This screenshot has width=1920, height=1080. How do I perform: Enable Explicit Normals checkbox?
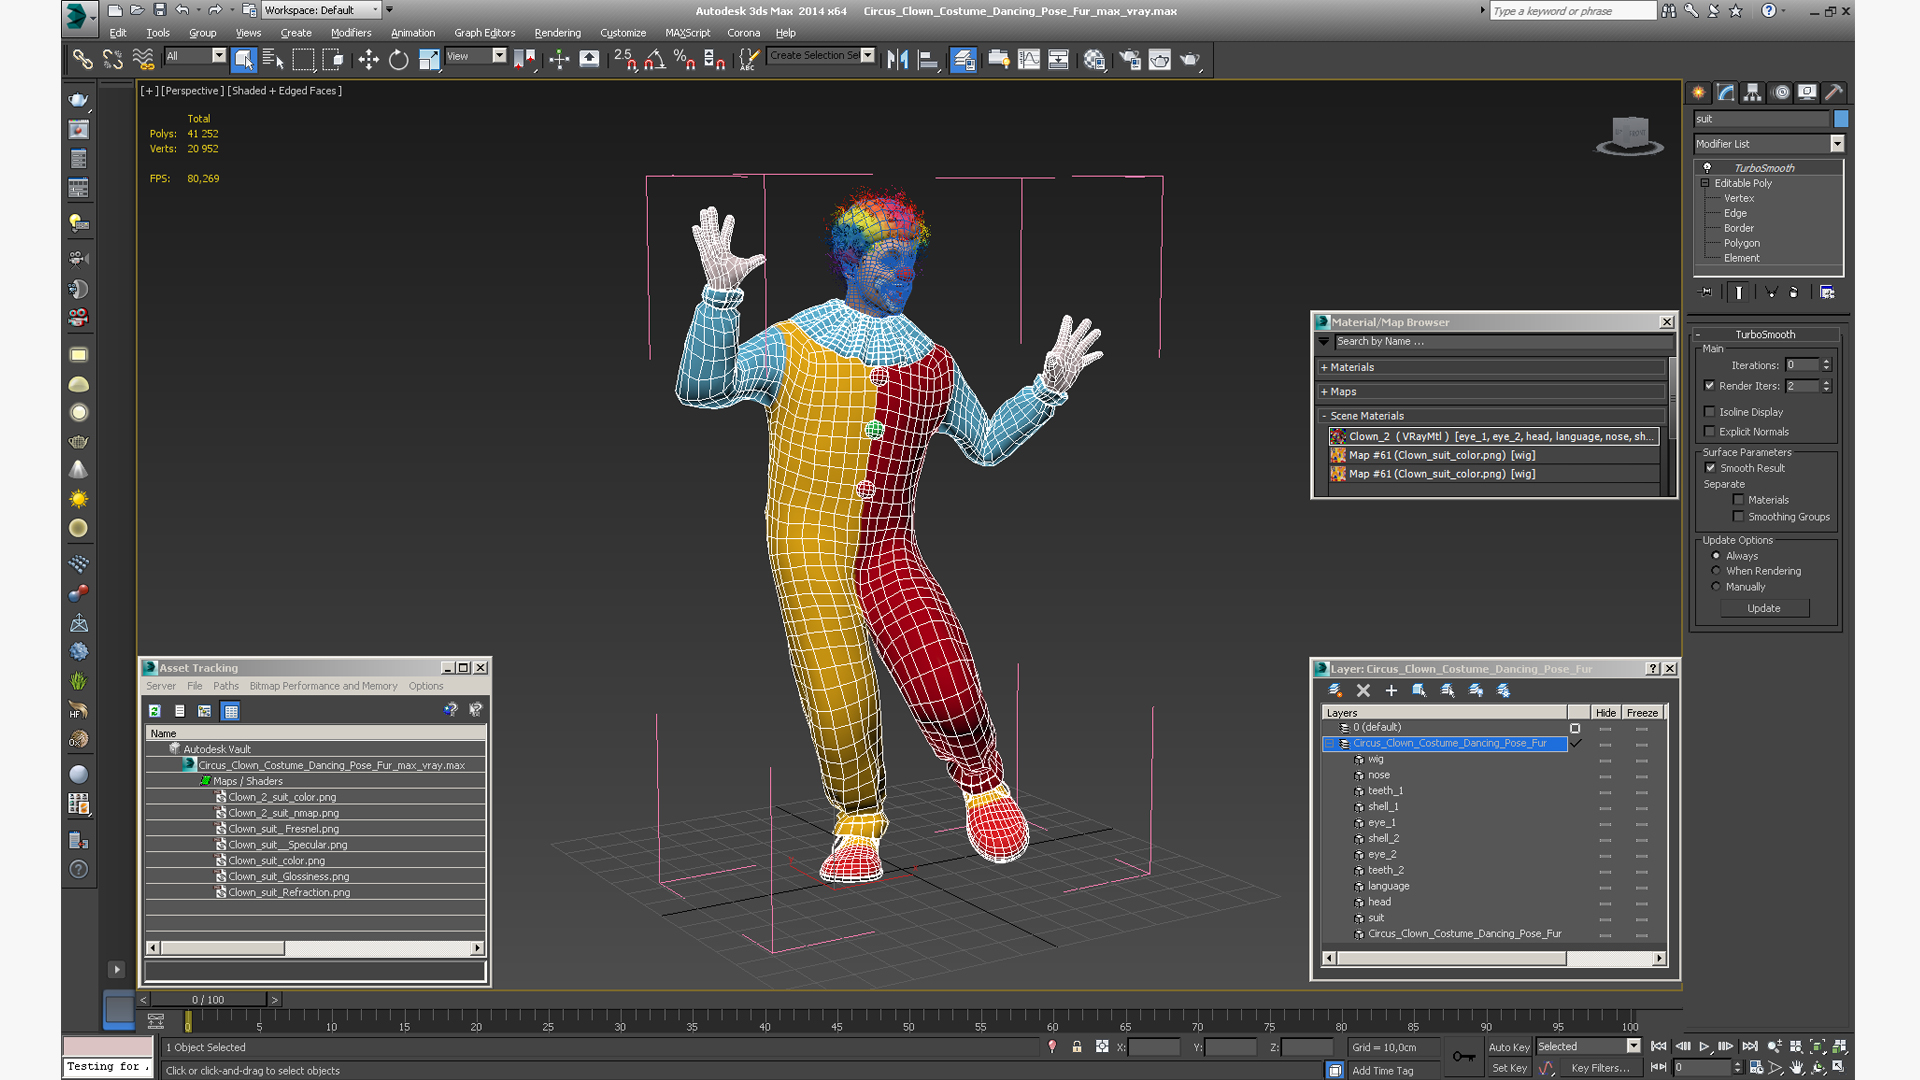pyautogui.click(x=1710, y=432)
